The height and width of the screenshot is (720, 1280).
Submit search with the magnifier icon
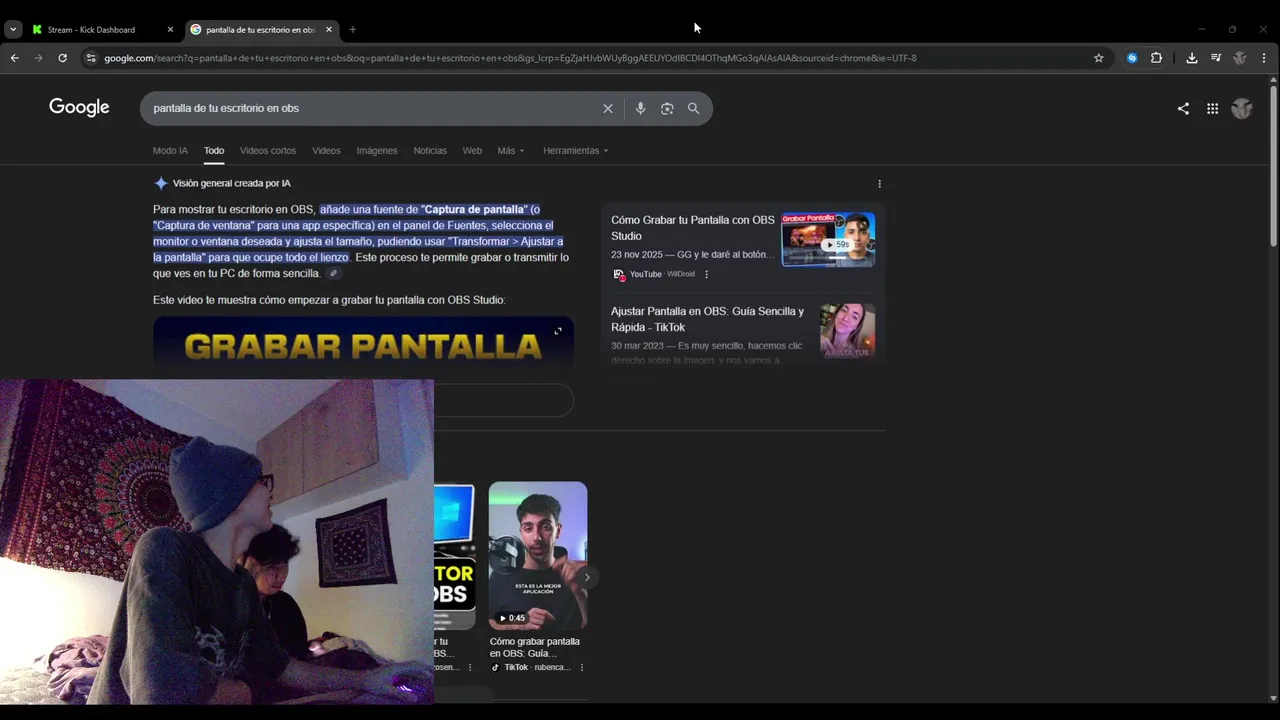click(693, 108)
